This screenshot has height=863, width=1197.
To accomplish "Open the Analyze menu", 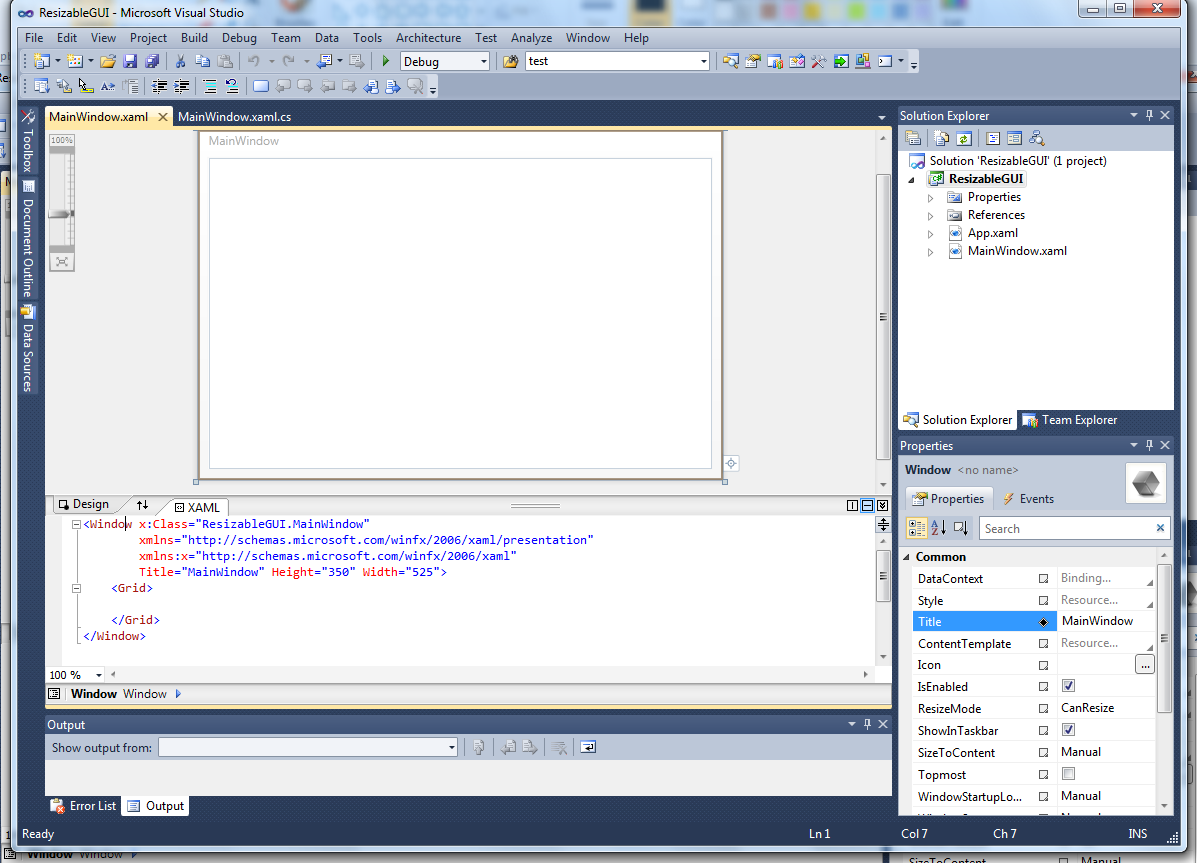I will [531, 37].
